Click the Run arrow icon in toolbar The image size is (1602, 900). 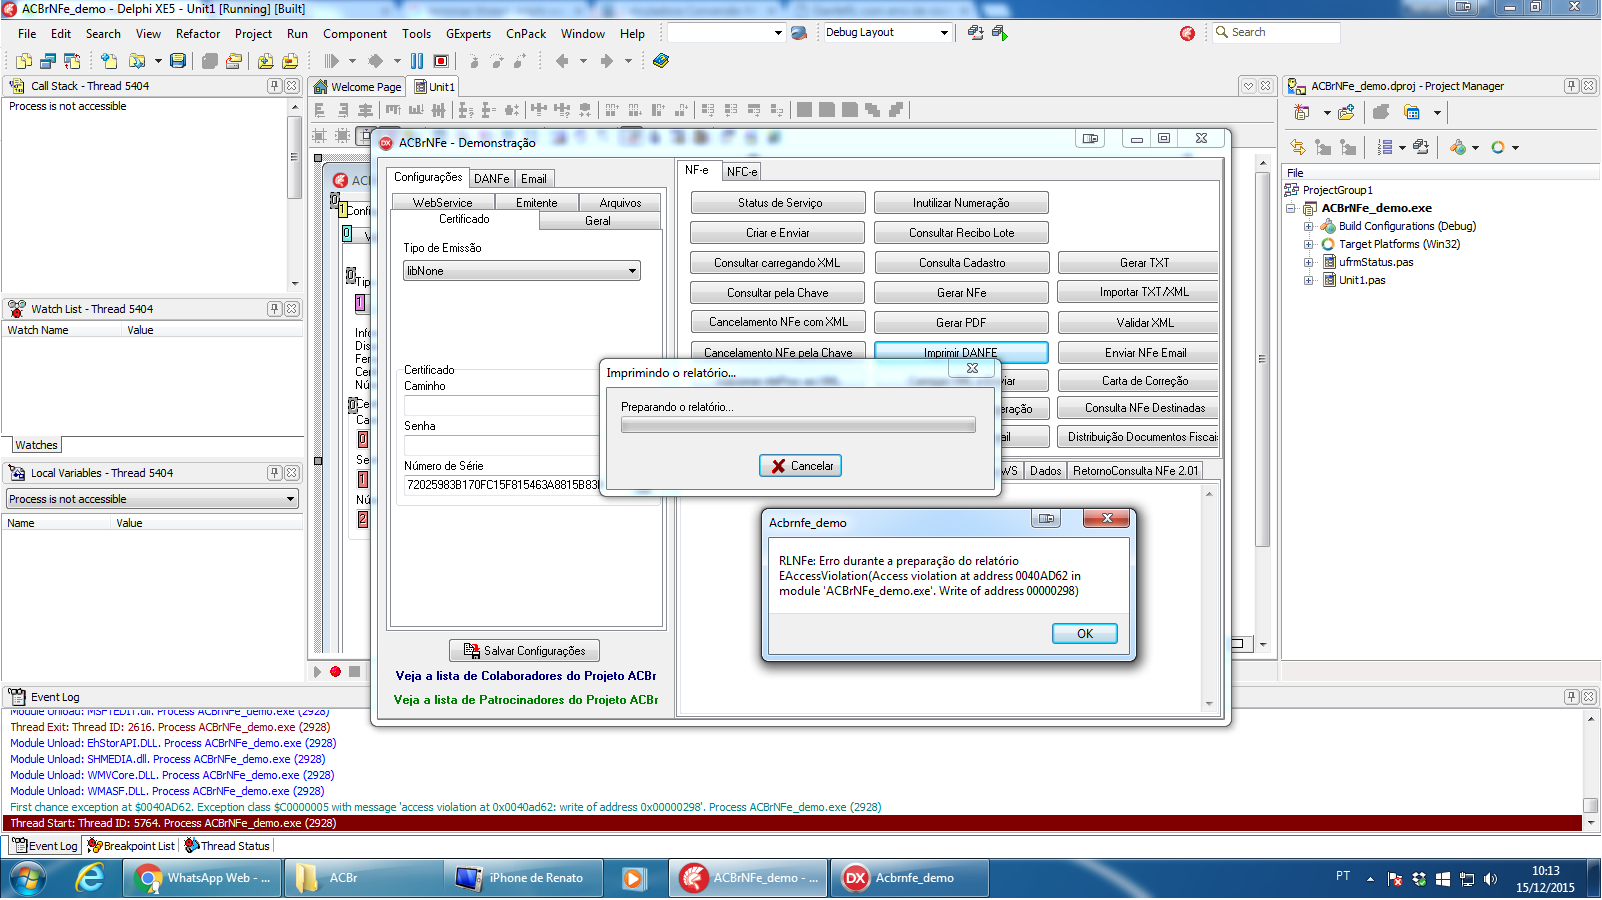pyautogui.click(x=332, y=61)
